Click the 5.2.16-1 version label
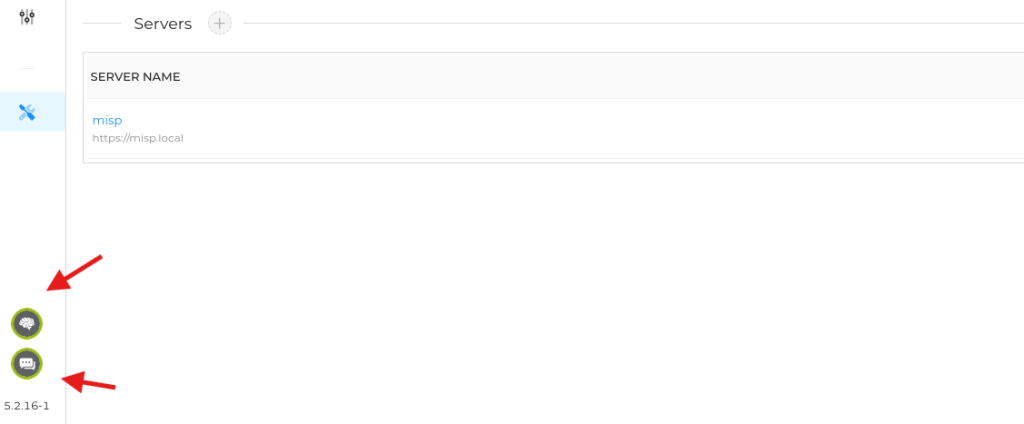The height and width of the screenshot is (424, 1024). 27,406
